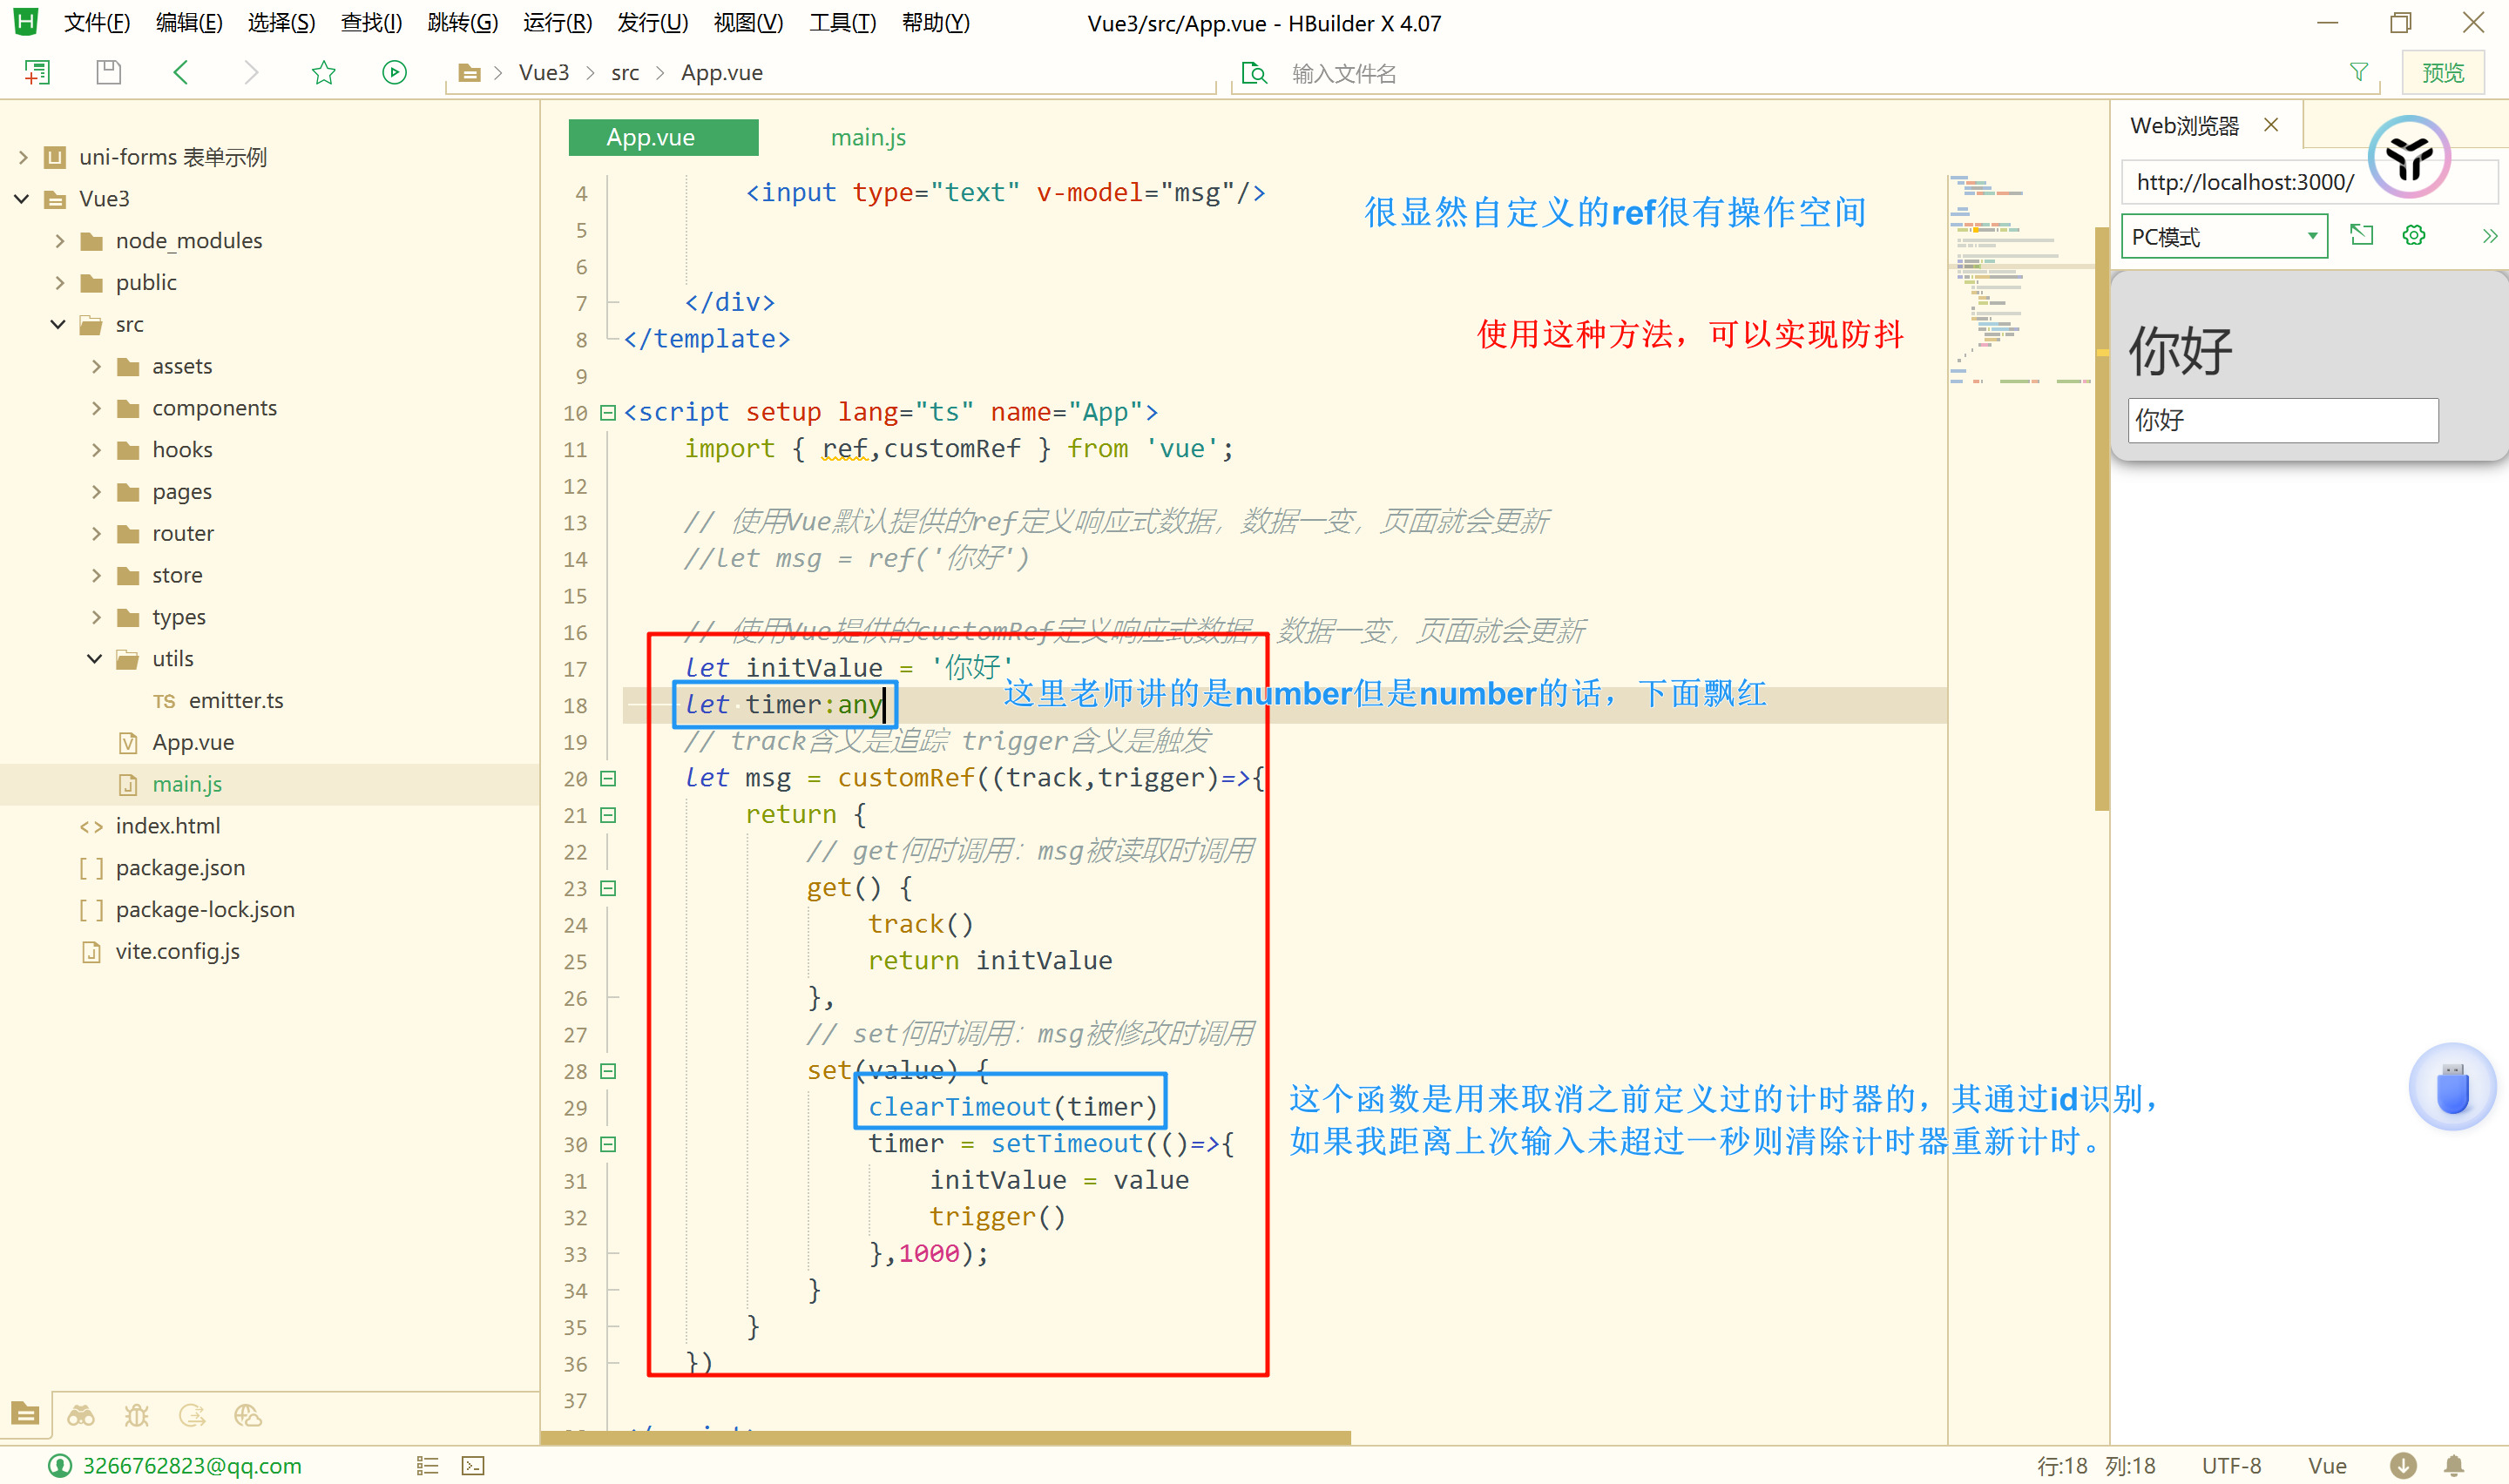This screenshot has width=2509, height=1484.
Task: Collapse the code fold at line 20
Action: click(608, 778)
